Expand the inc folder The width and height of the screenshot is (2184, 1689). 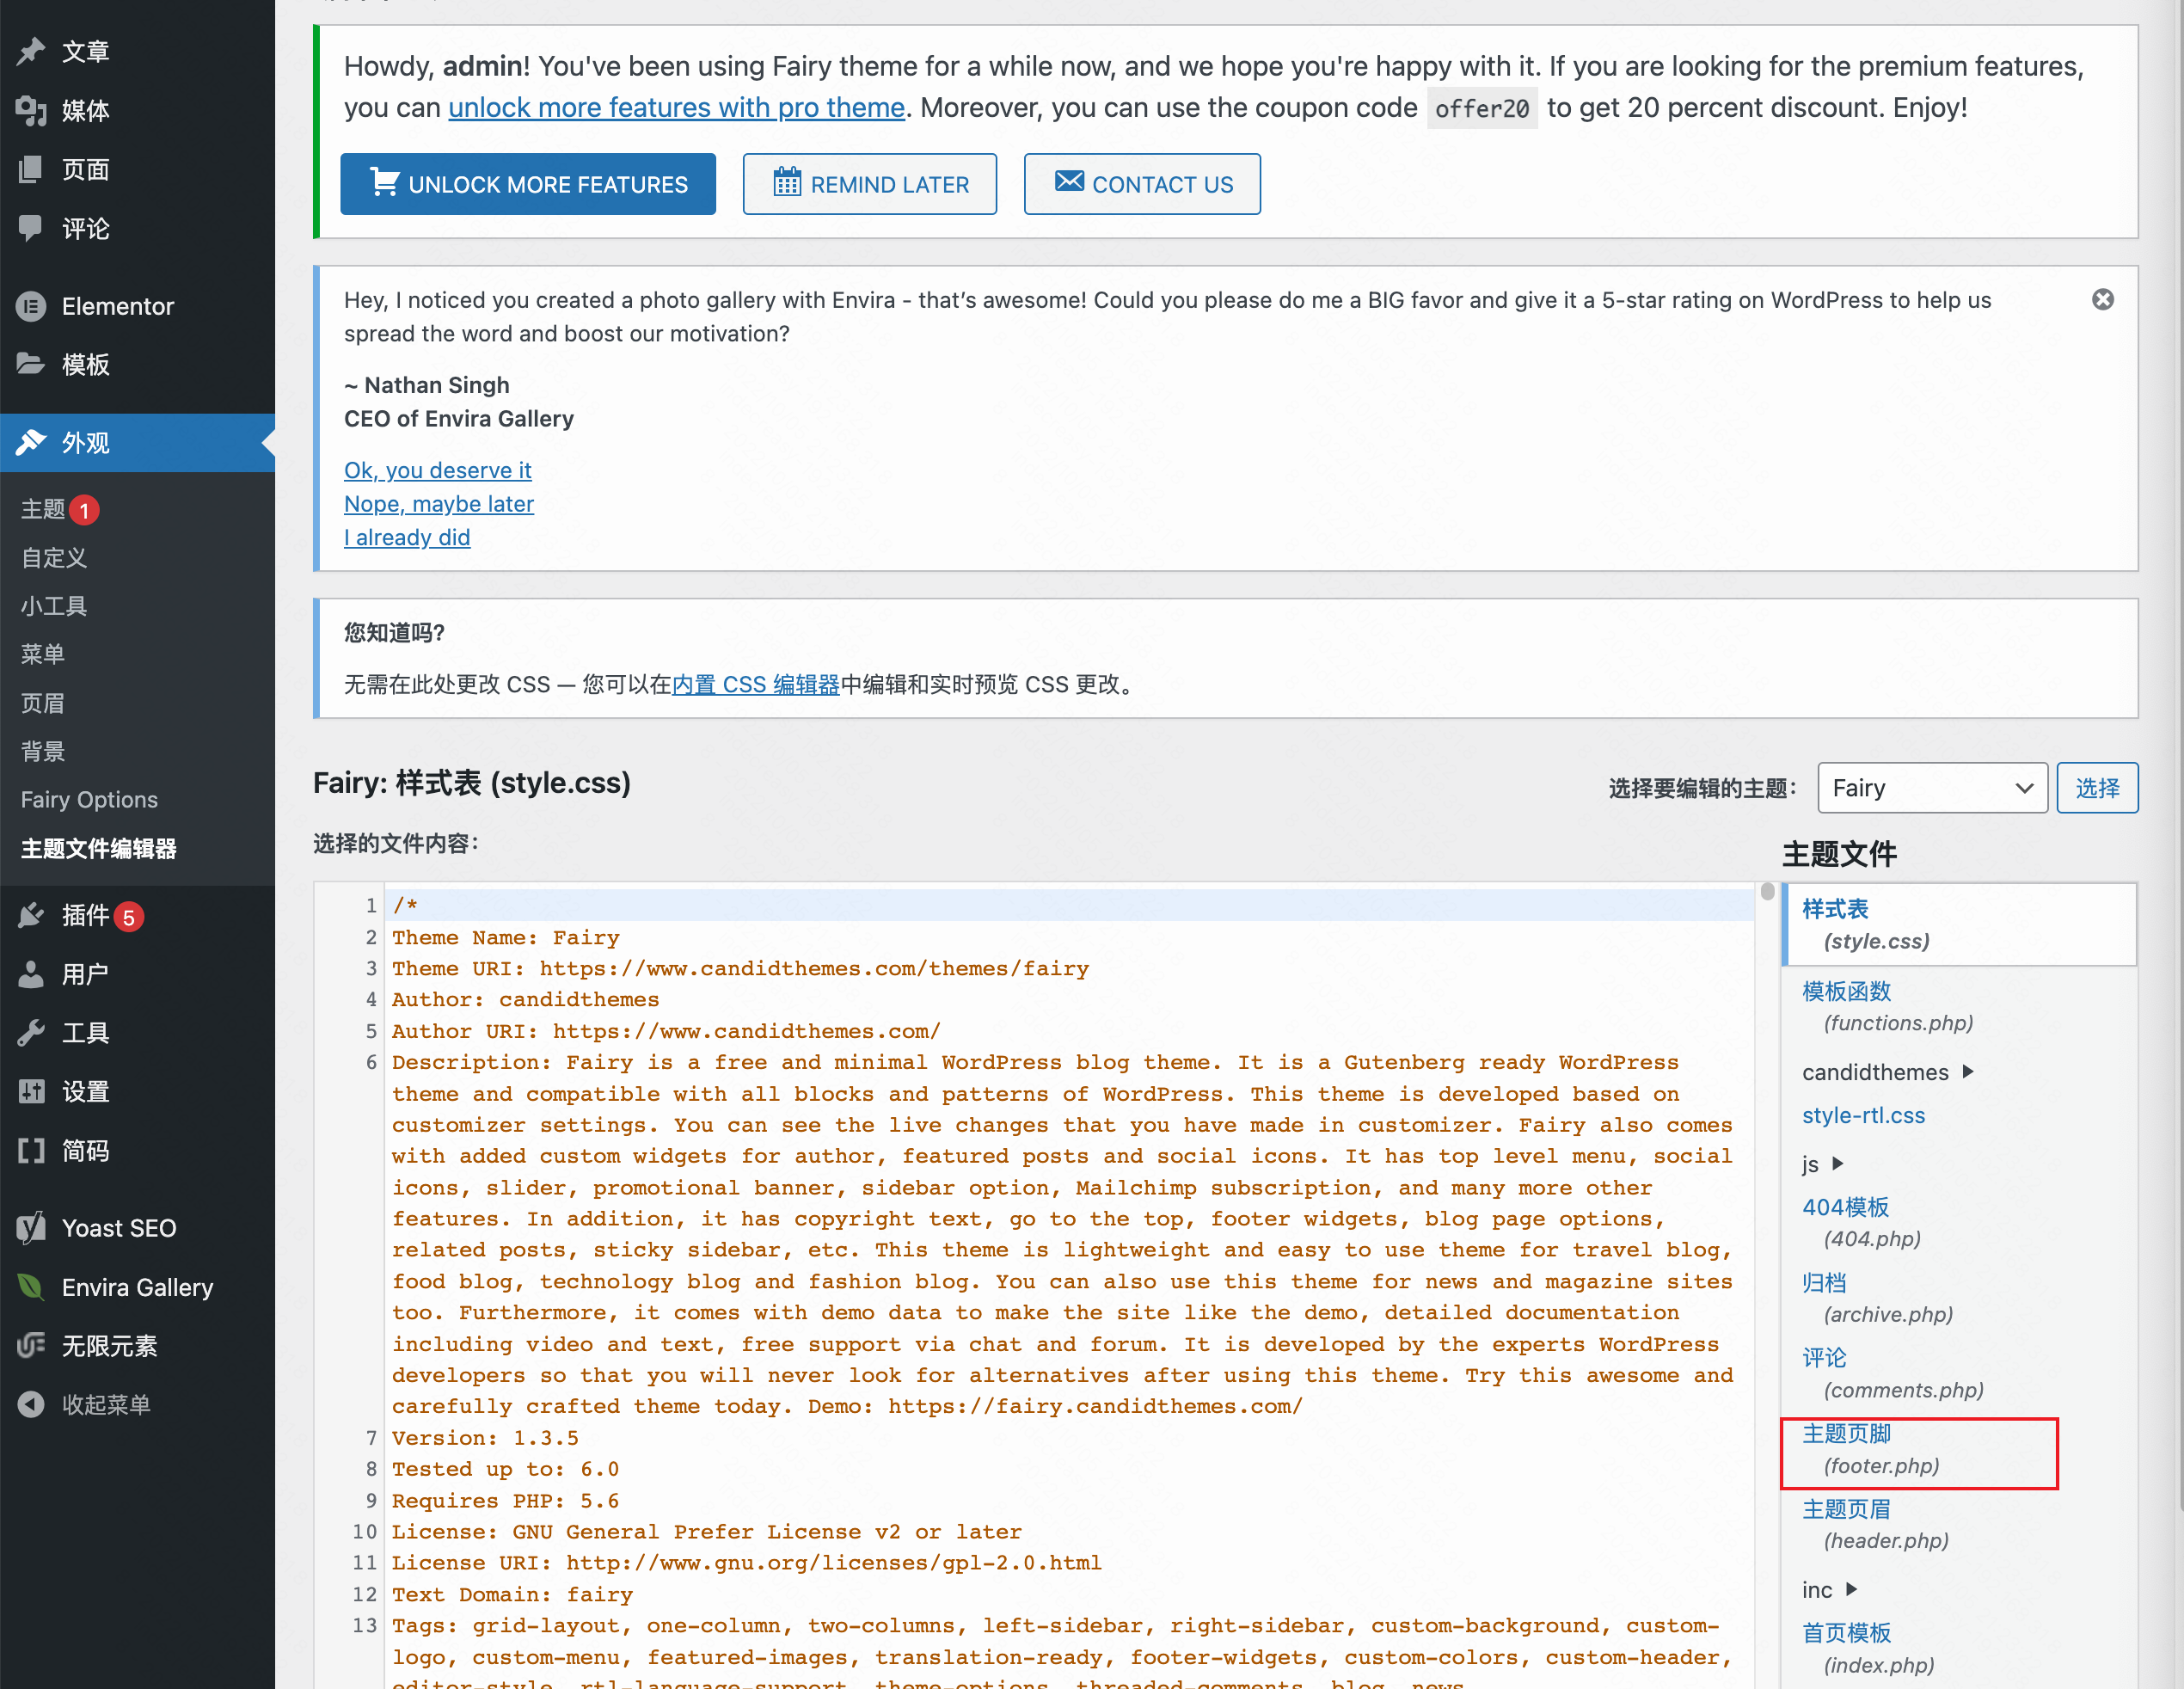pyautogui.click(x=1851, y=1589)
